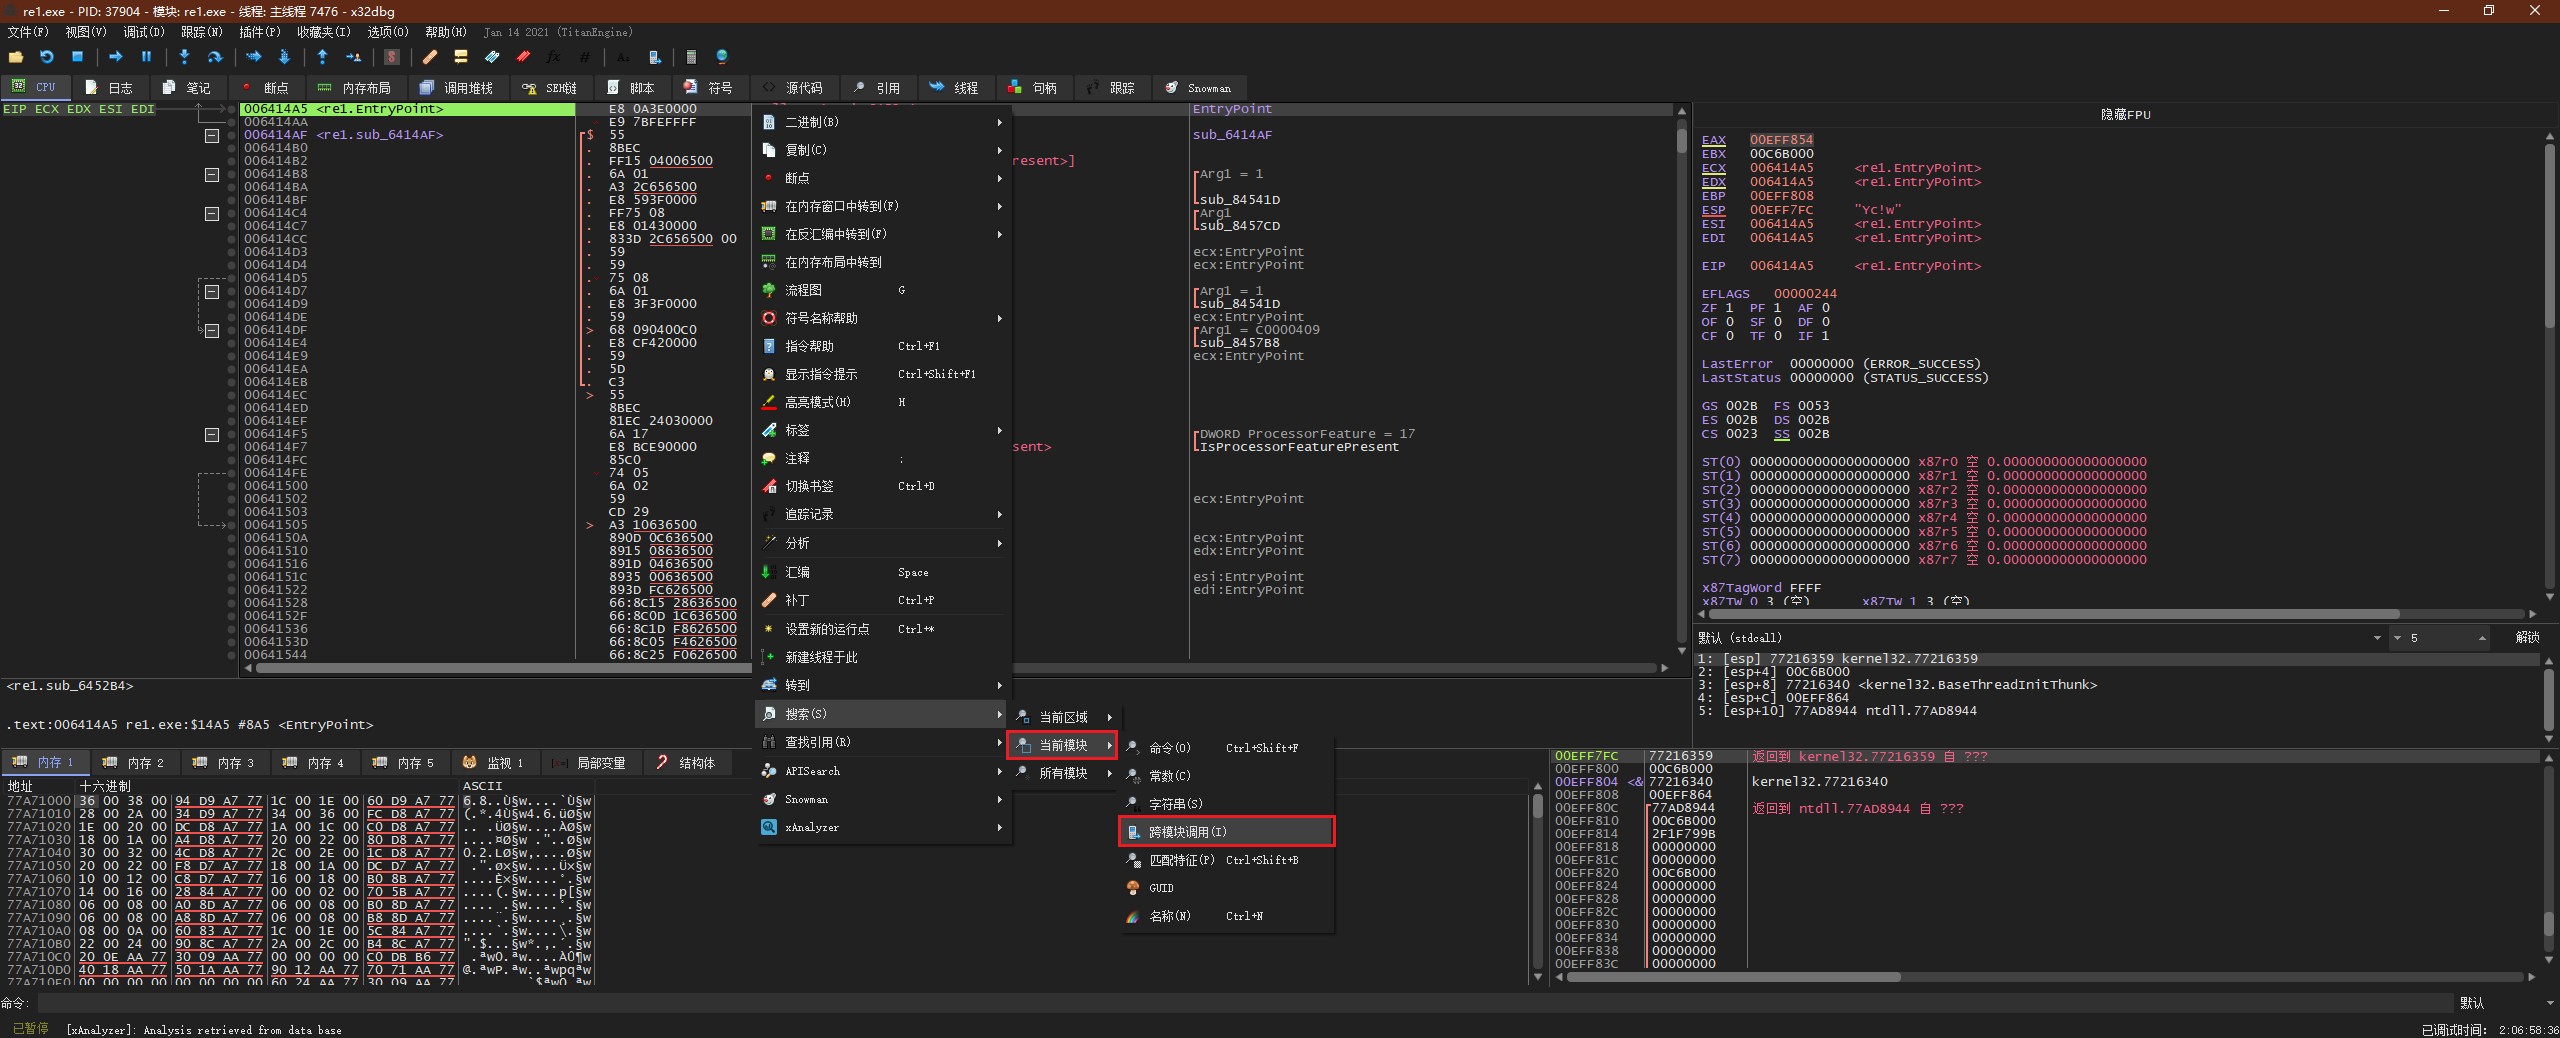Click the Scylla icon in toolbar

click(392, 57)
